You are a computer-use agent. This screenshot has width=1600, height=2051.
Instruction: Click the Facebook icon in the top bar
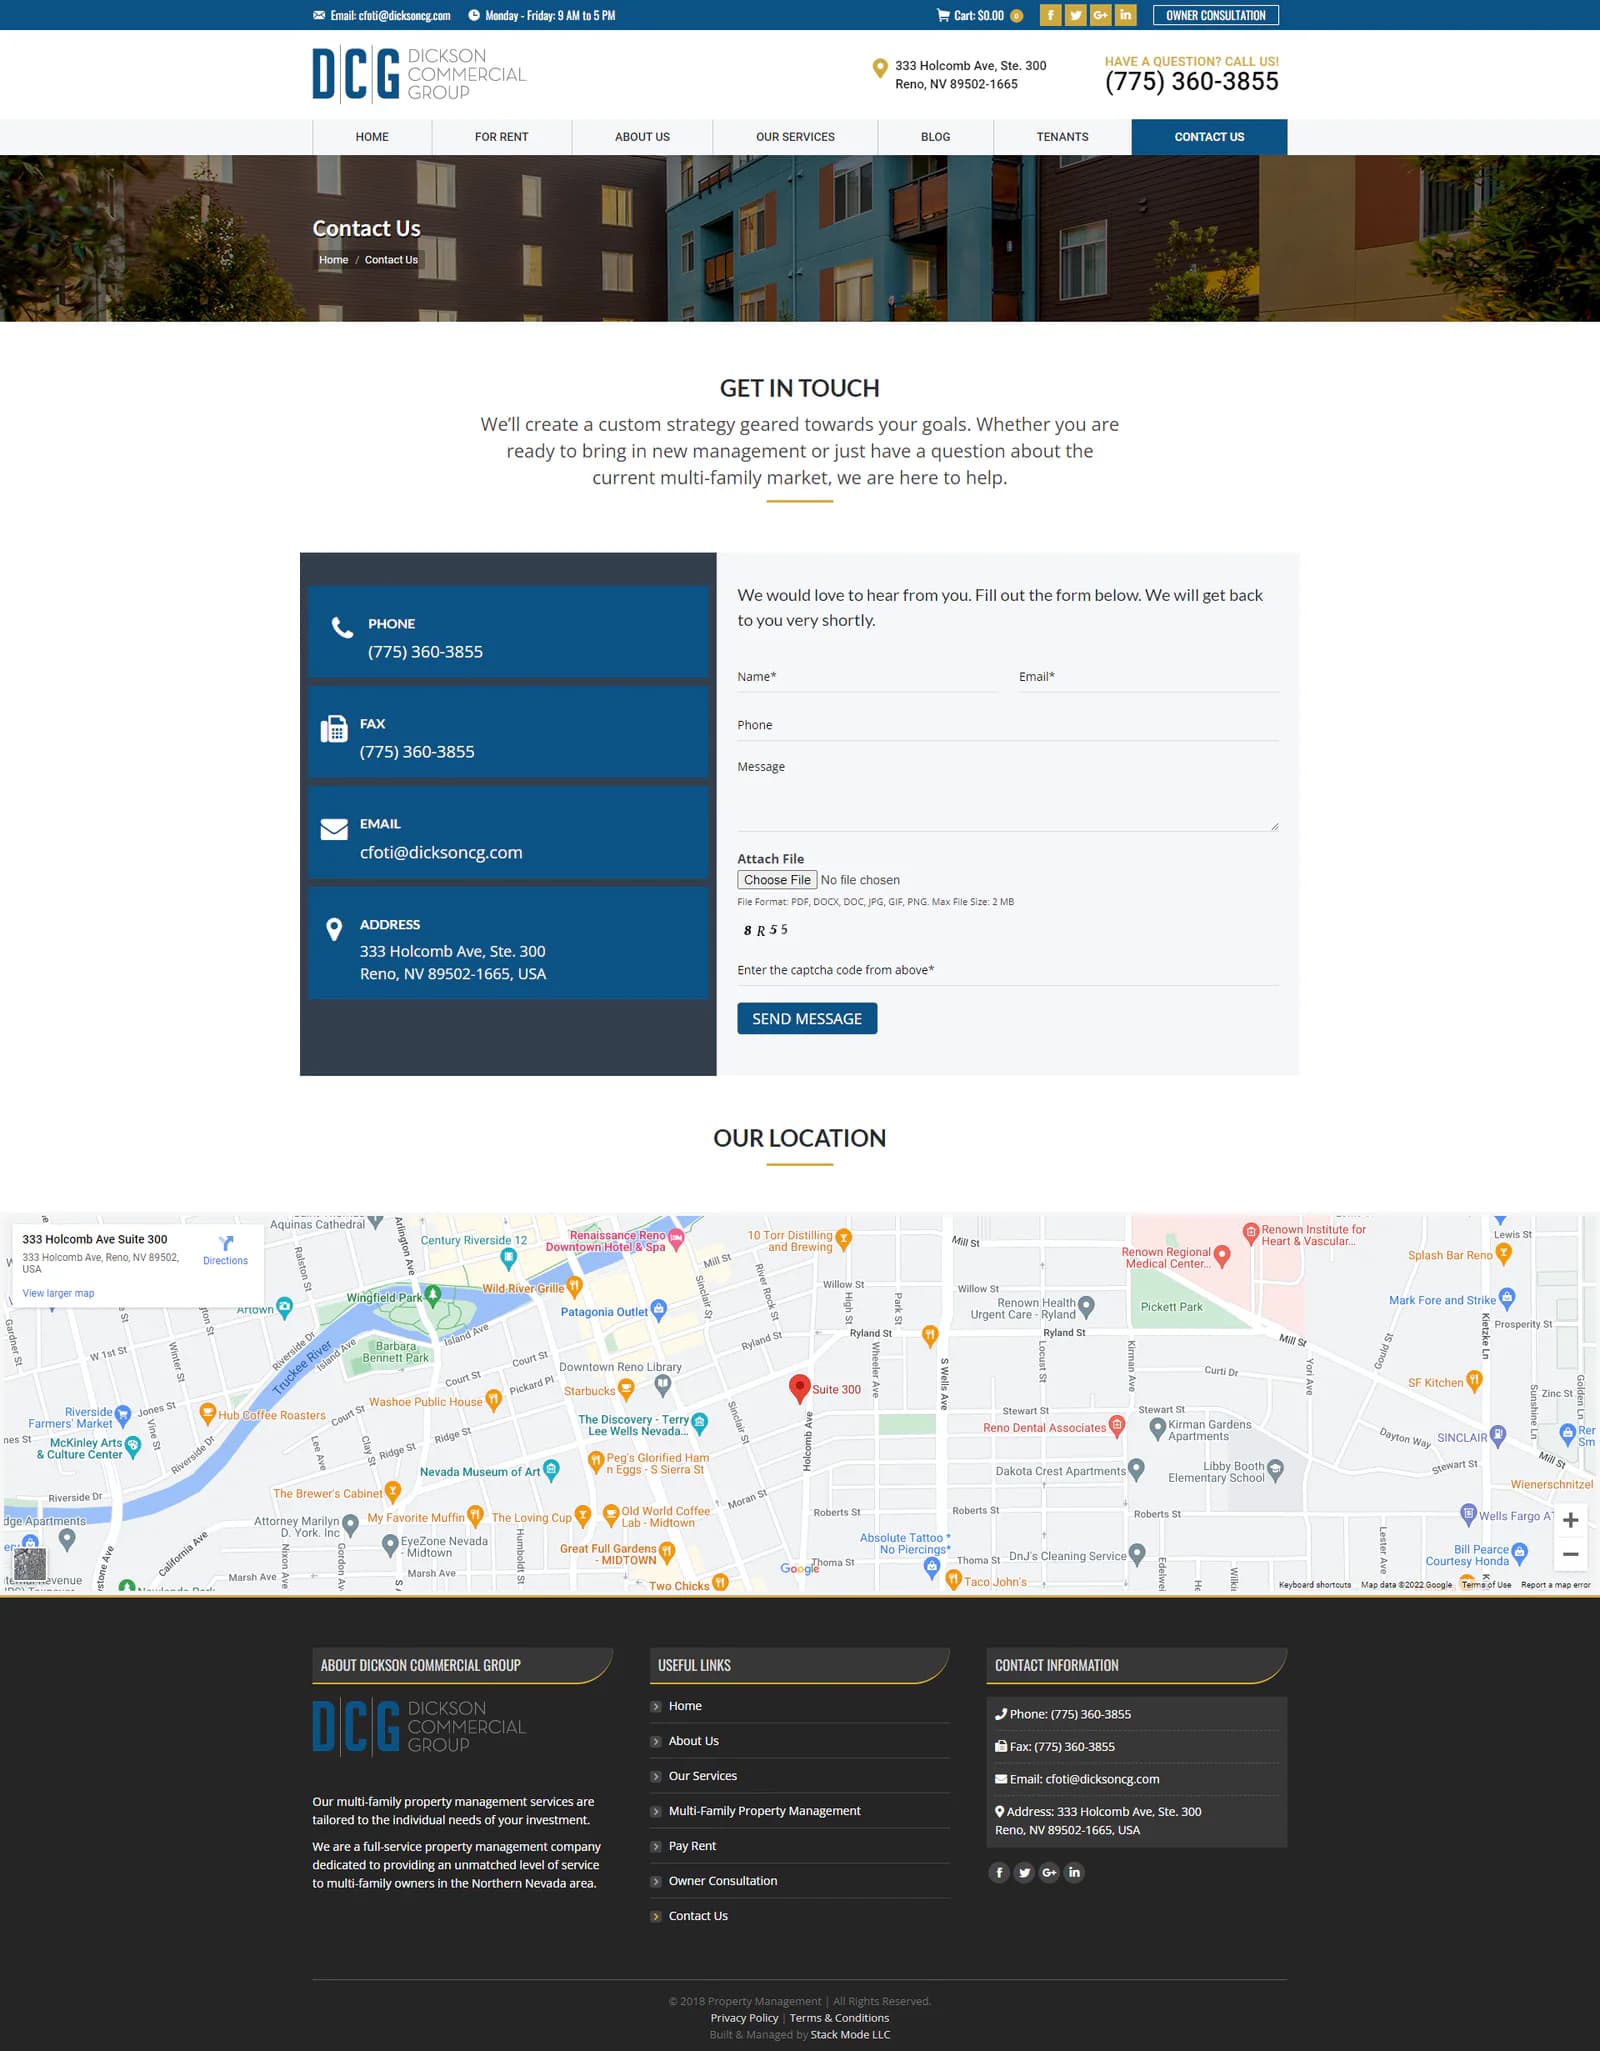click(1050, 15)
